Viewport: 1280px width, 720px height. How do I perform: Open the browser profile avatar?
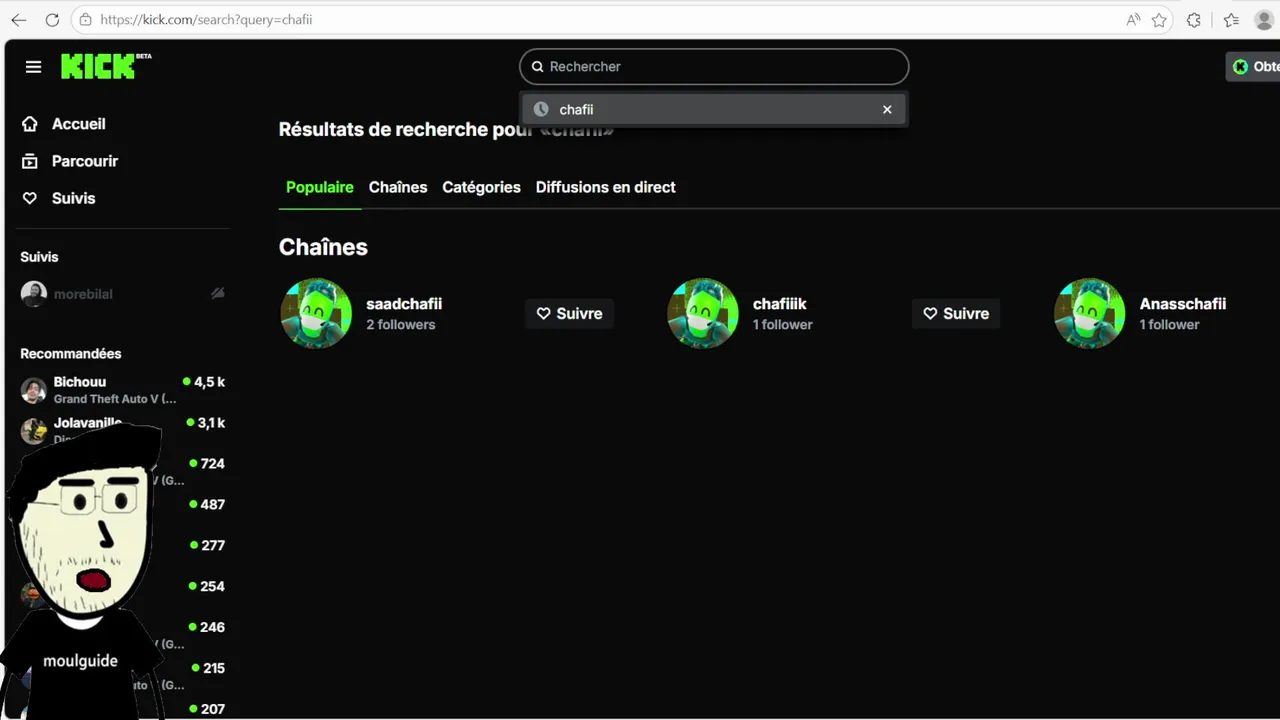click(1264, 20)
